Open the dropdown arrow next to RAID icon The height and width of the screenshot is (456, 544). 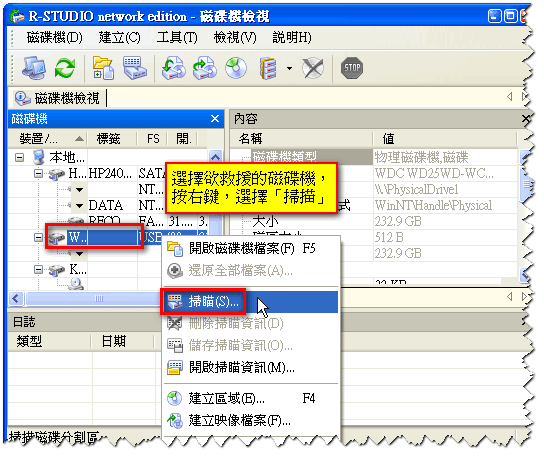click(x=289, y=68)
